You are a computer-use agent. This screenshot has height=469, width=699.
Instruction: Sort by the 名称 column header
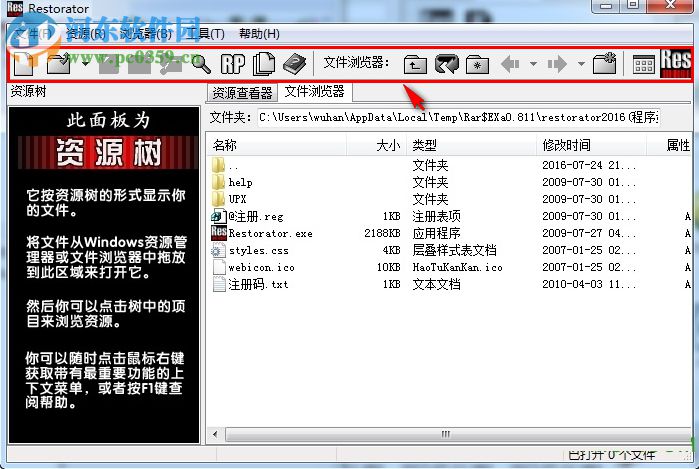(x=277, y=145)
